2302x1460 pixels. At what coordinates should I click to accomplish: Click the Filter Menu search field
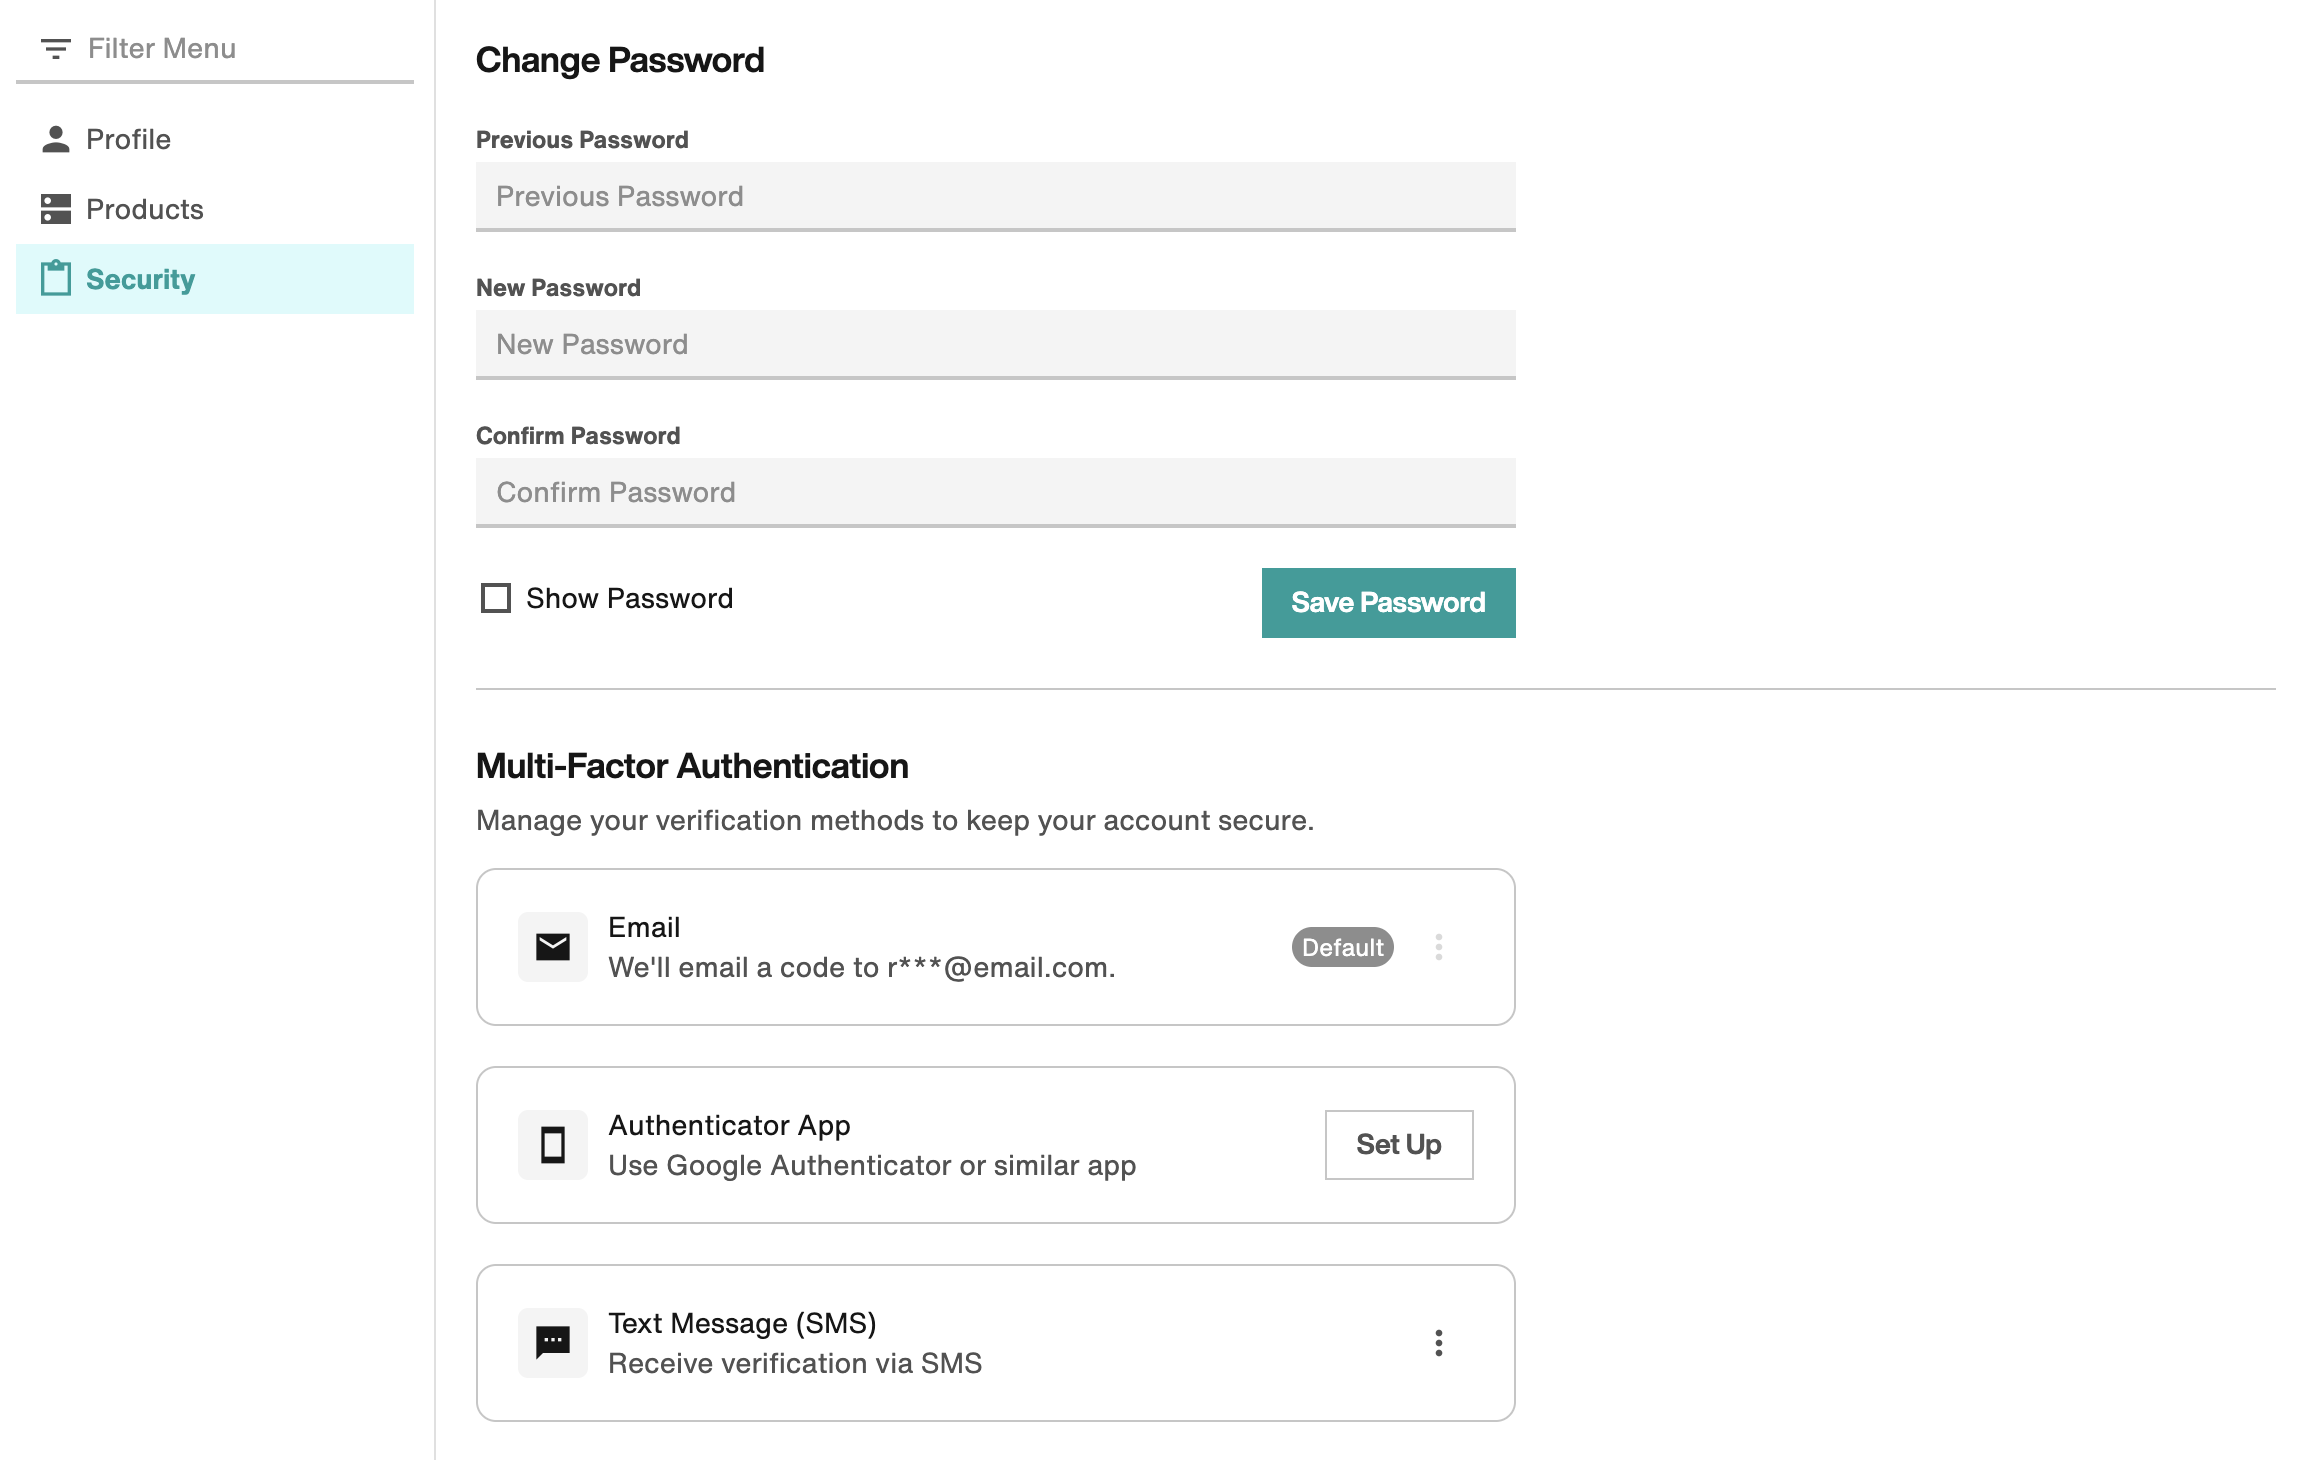(x=215, y=49)
